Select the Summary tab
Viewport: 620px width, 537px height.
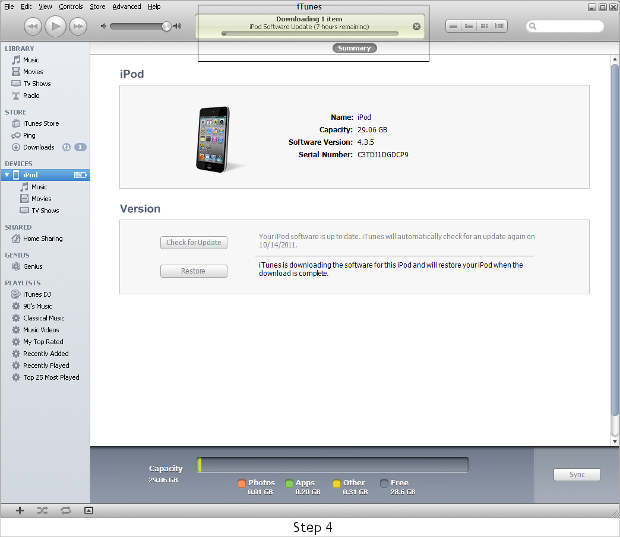click(x=354, y=48)
